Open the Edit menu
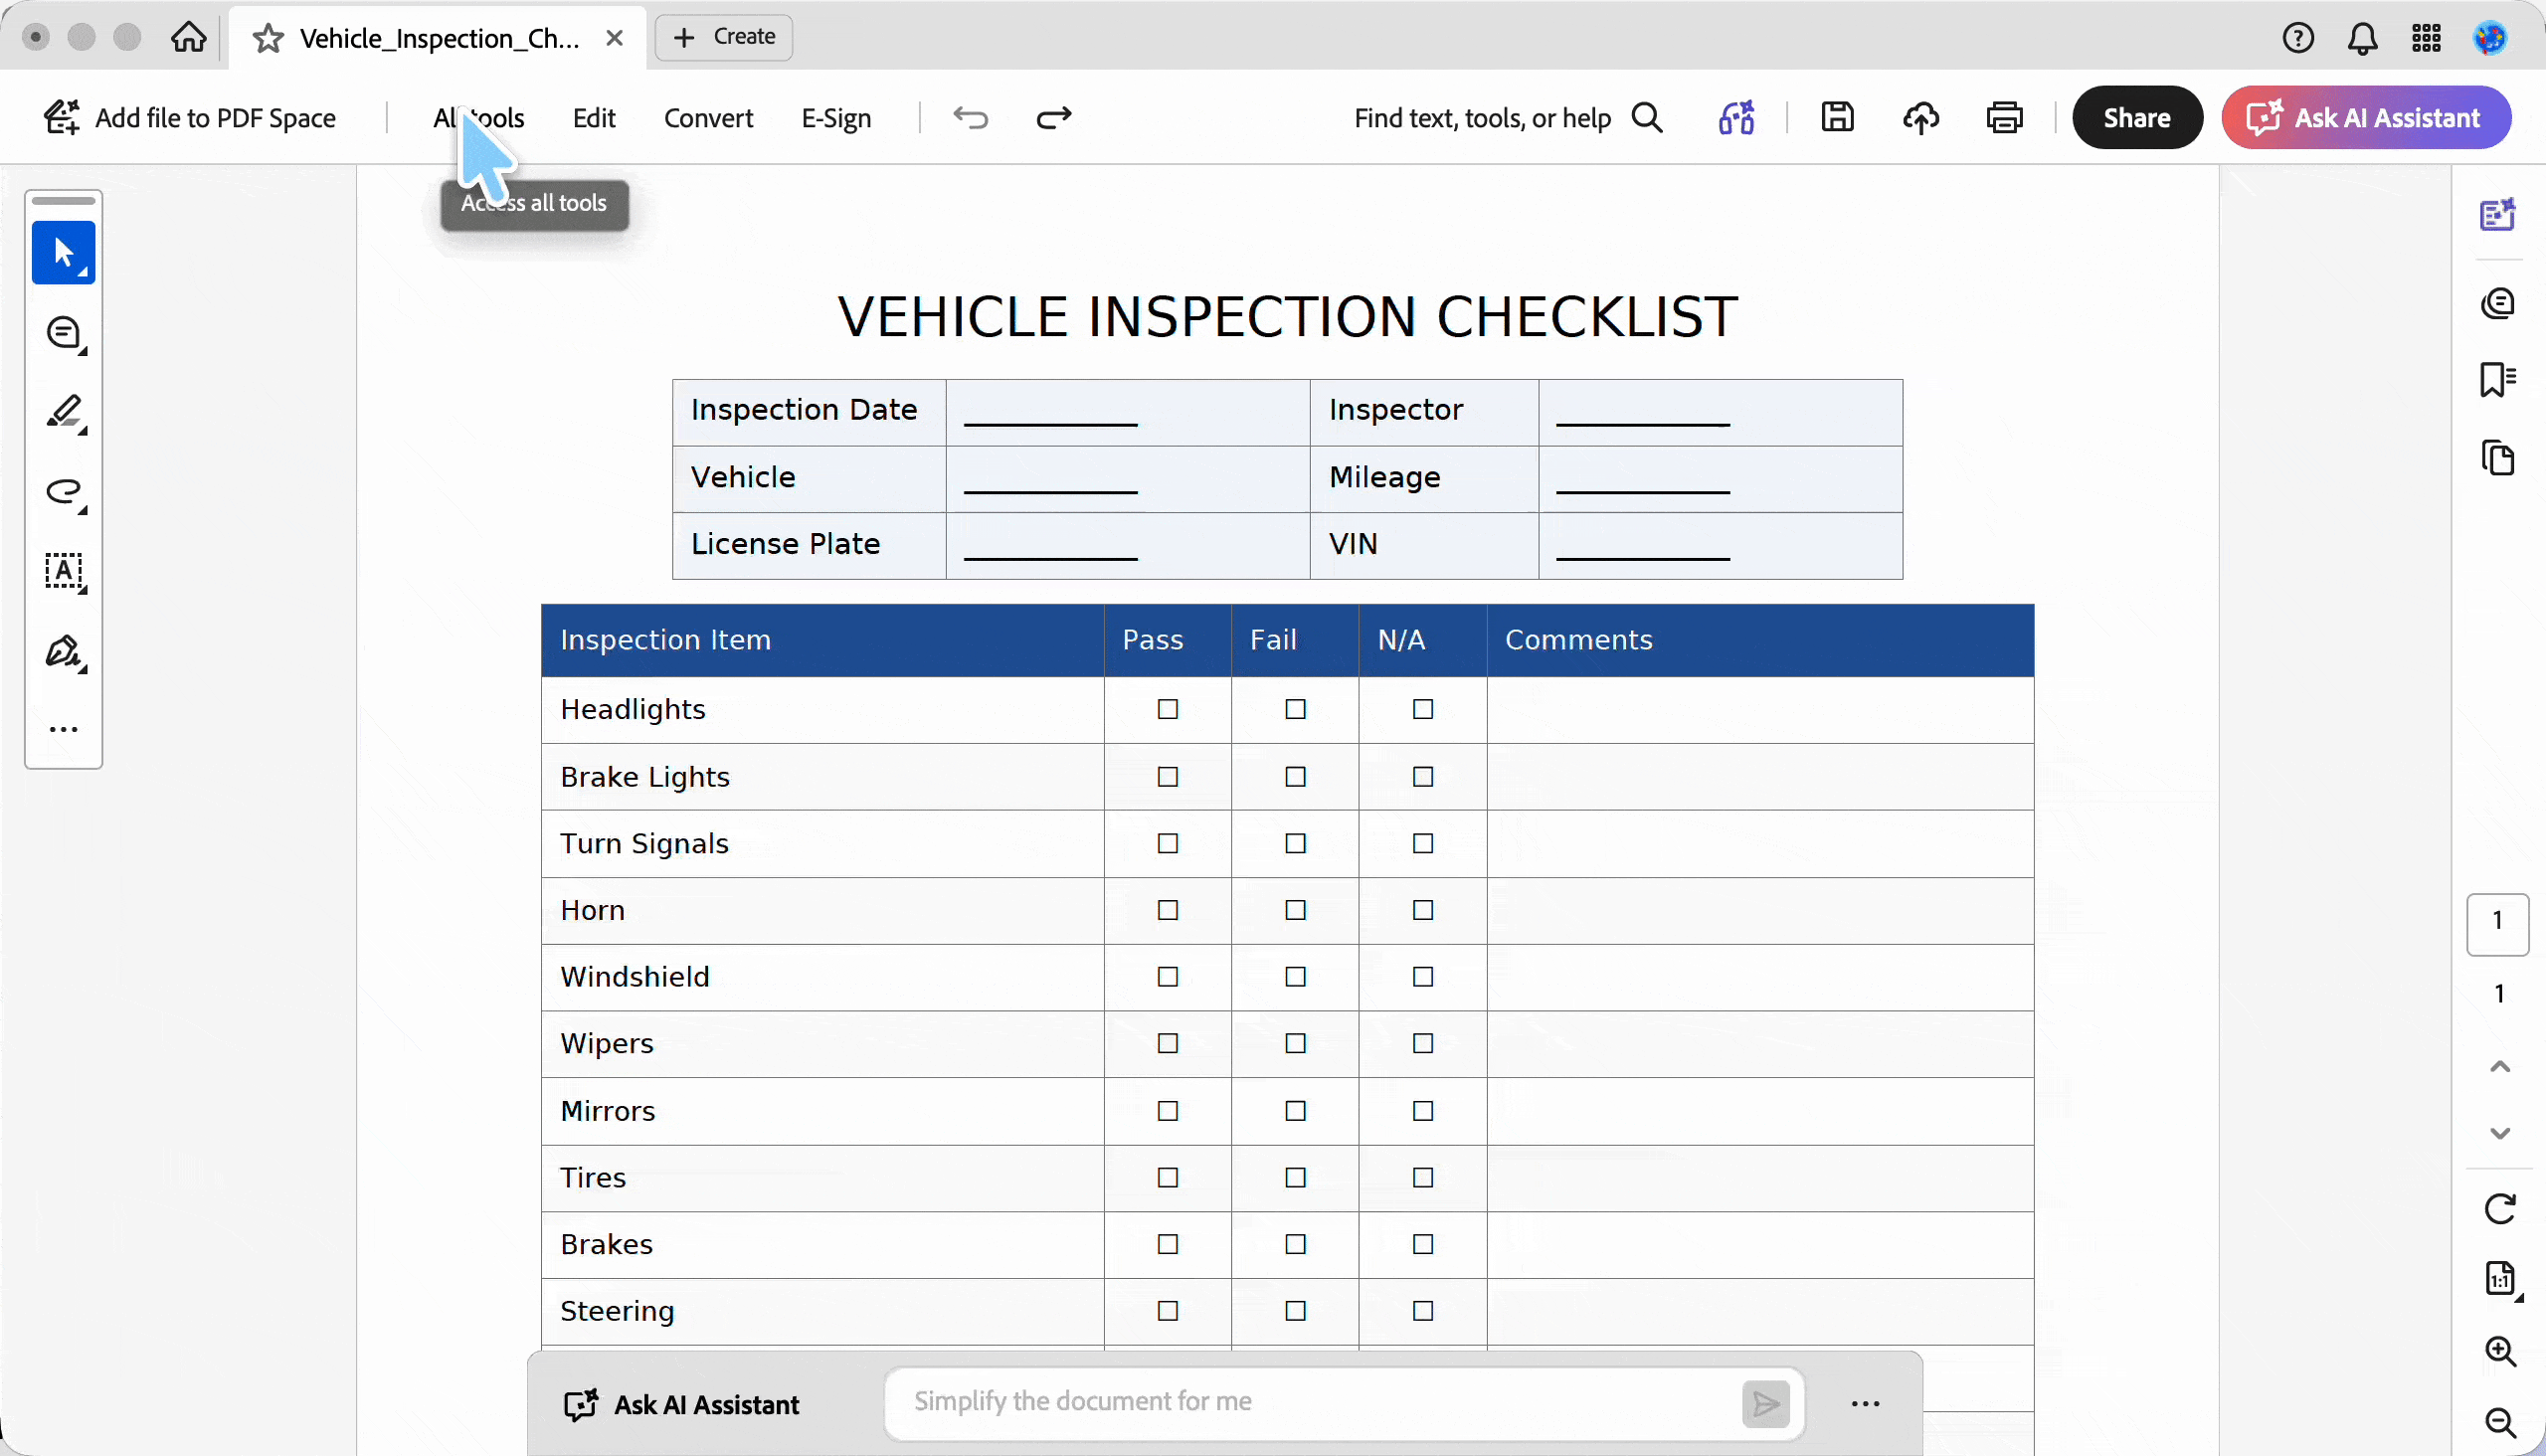 pyautogui.click(x=594, y=118)
